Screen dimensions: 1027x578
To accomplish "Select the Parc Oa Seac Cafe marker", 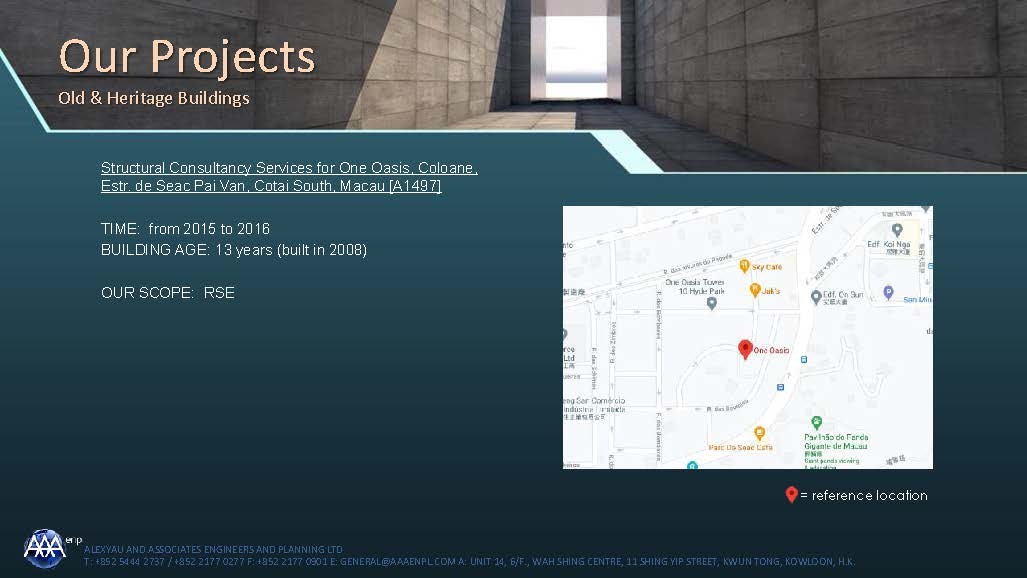I will click(759, 433).
